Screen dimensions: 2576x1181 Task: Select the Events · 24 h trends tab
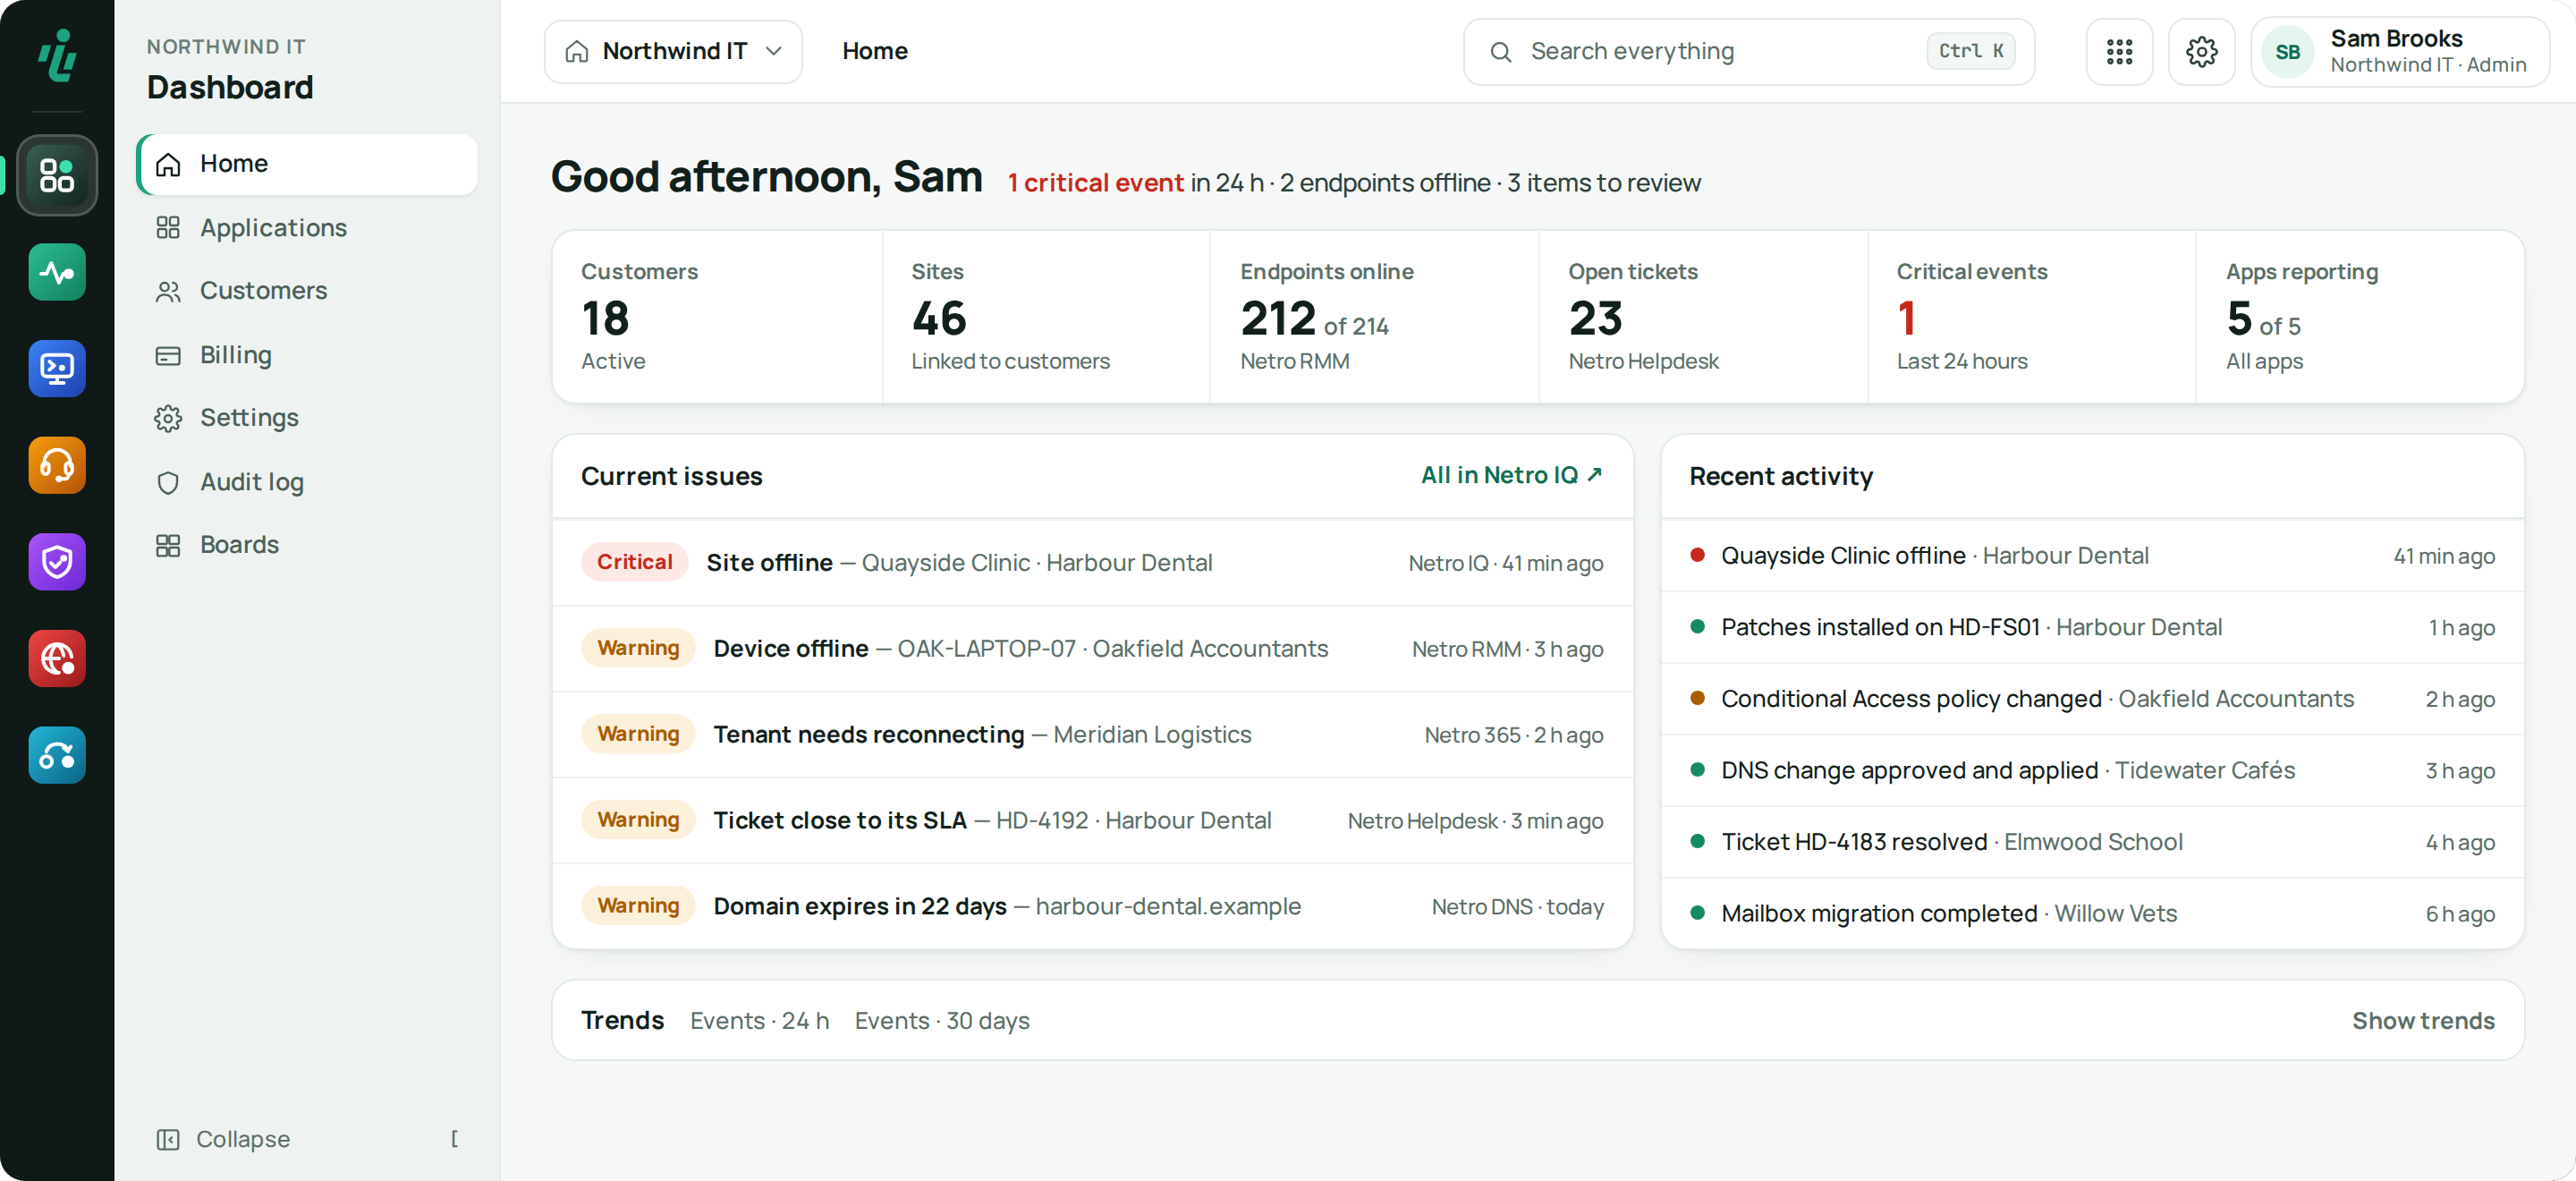point(759,1020)
